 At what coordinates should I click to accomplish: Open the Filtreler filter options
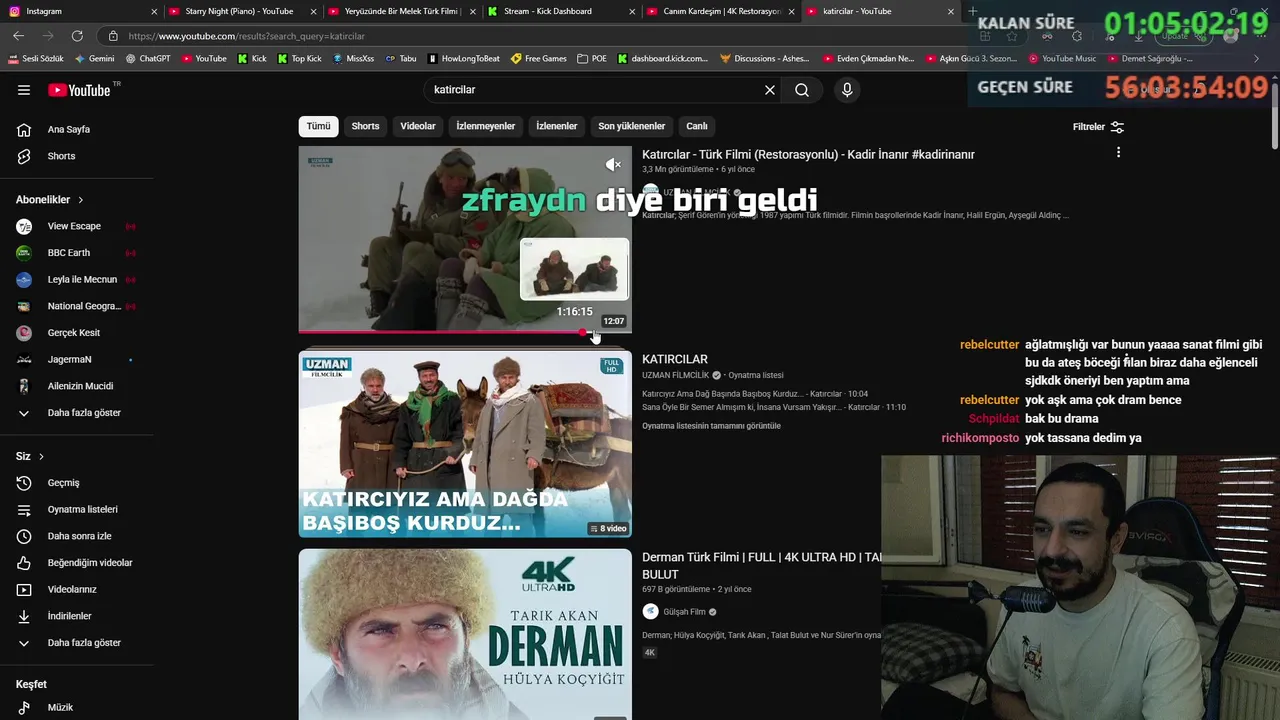point(1098,127)
